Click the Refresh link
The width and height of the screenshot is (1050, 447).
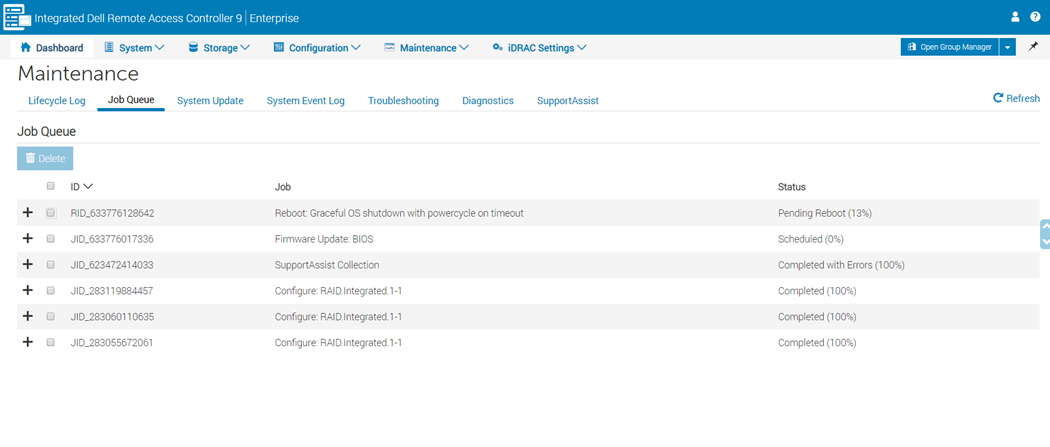pos(1016,98)
